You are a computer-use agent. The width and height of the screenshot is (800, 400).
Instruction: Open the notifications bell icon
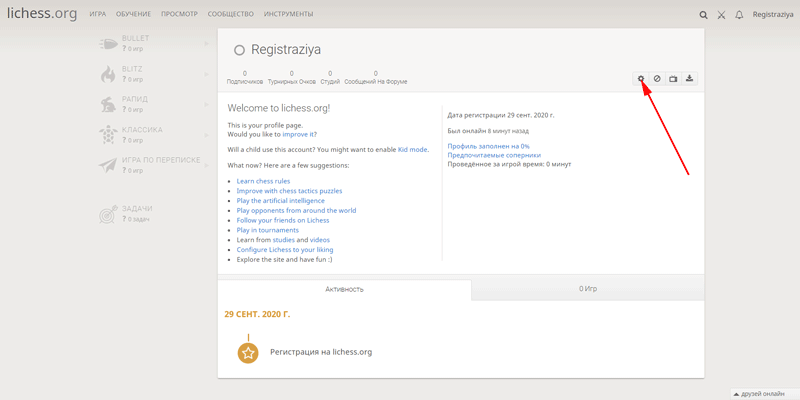click(x=739, y=15)
